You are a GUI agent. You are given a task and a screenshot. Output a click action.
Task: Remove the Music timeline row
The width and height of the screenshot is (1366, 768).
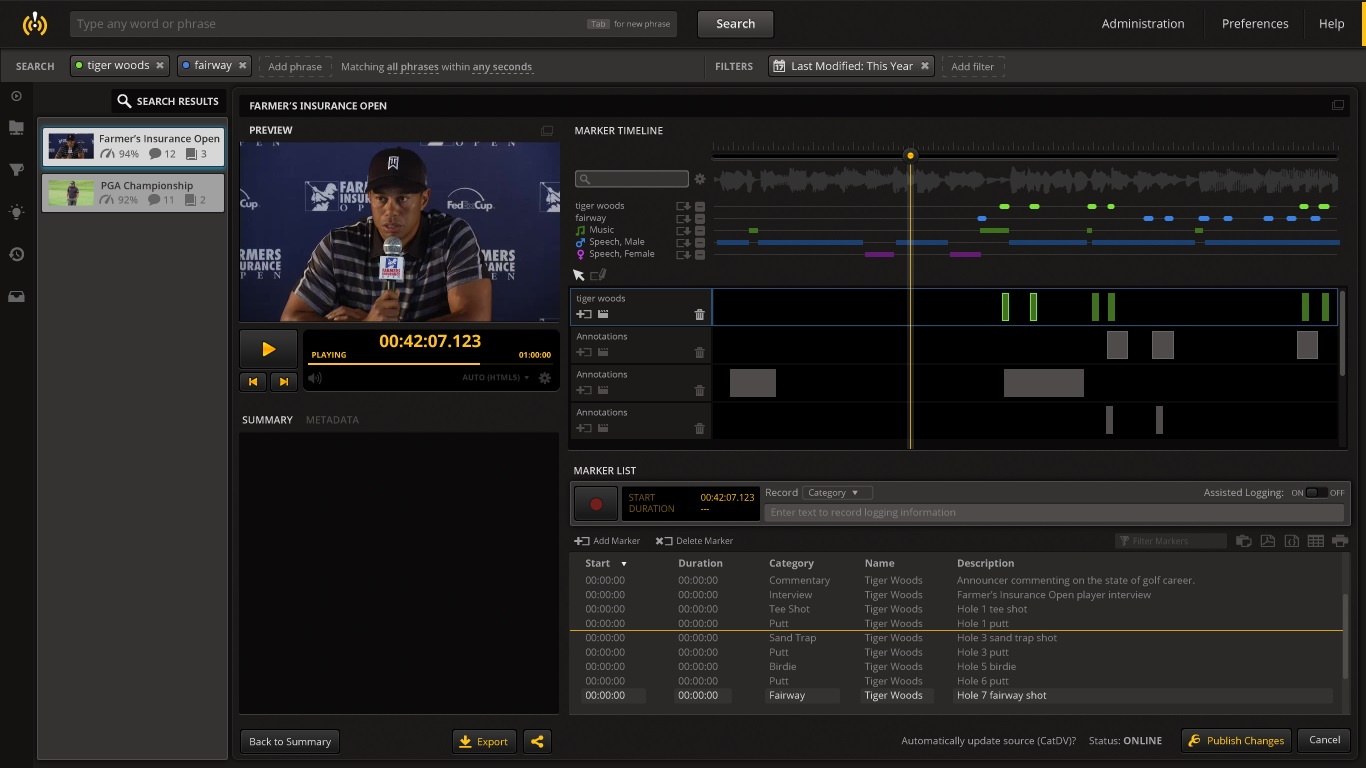[700, 230]
